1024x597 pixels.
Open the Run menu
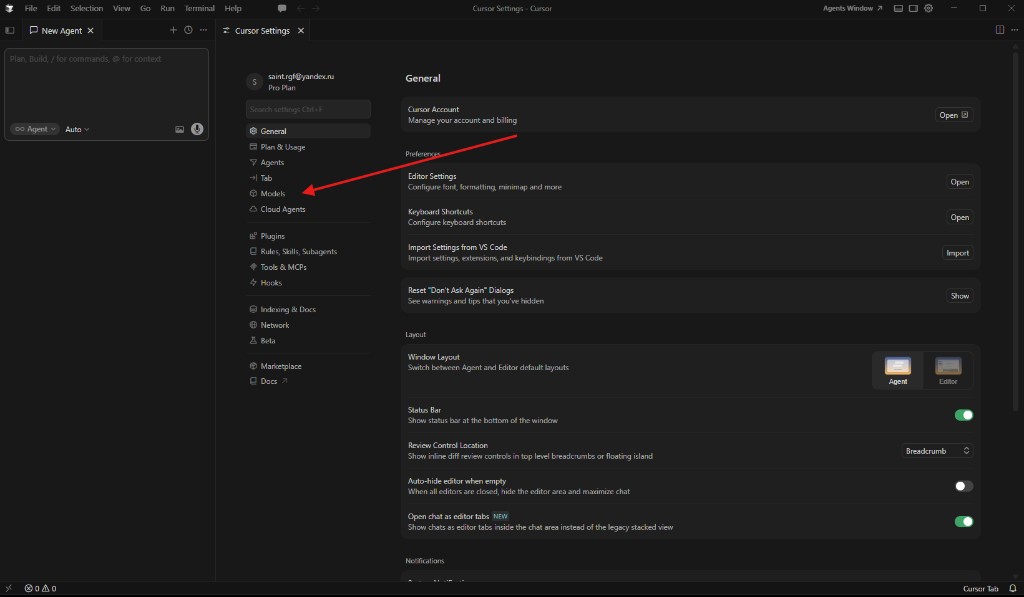pyautogui.click(x=167, y=8)
